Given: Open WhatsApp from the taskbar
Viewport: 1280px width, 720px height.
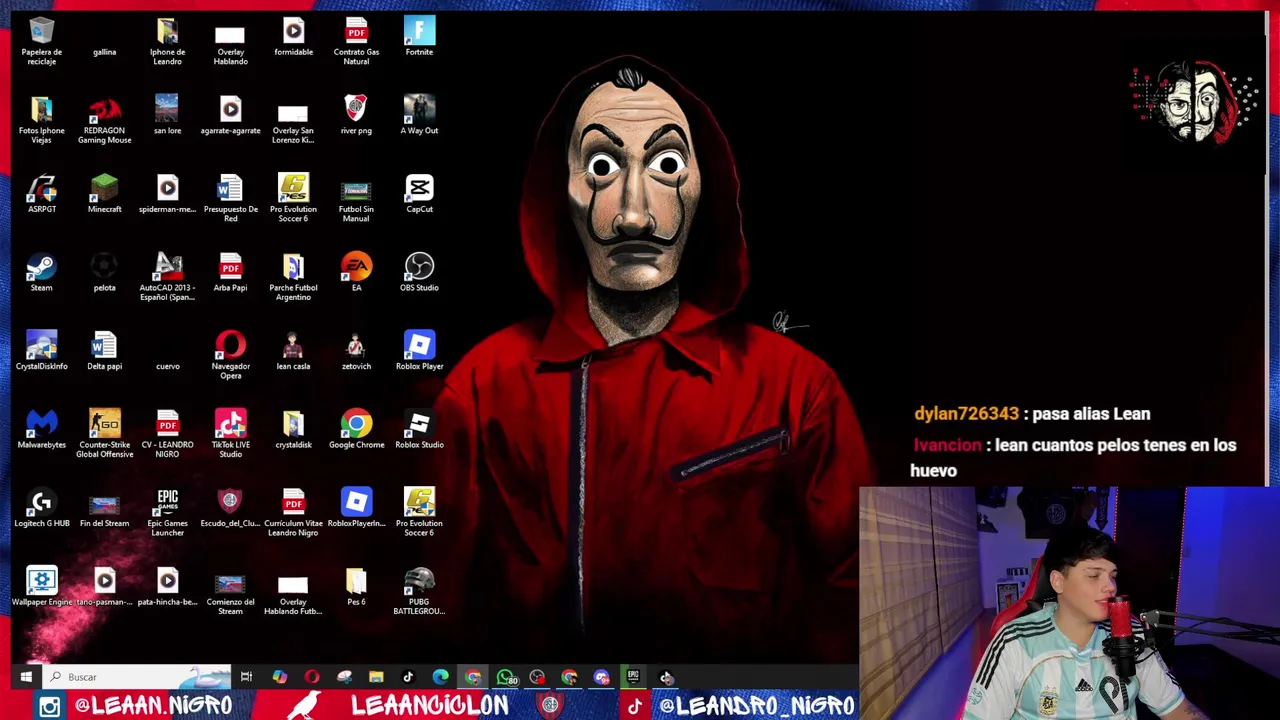Looking at the screenshot, I should click(x=506, y=677).
